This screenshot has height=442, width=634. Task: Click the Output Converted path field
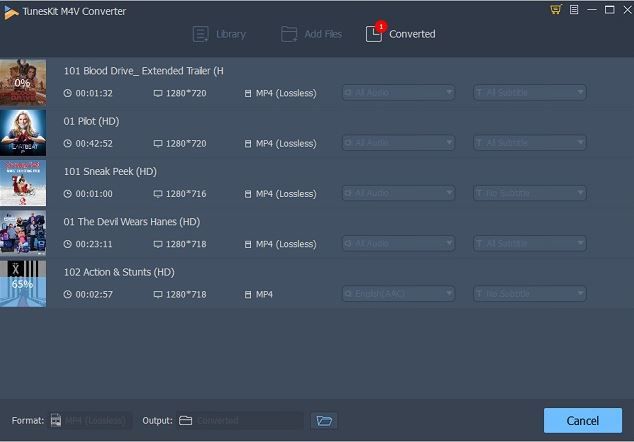[x=240, y=421]
